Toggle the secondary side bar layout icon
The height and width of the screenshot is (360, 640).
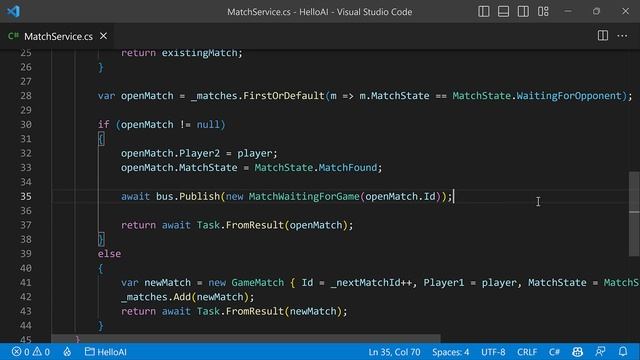(523, 11)
